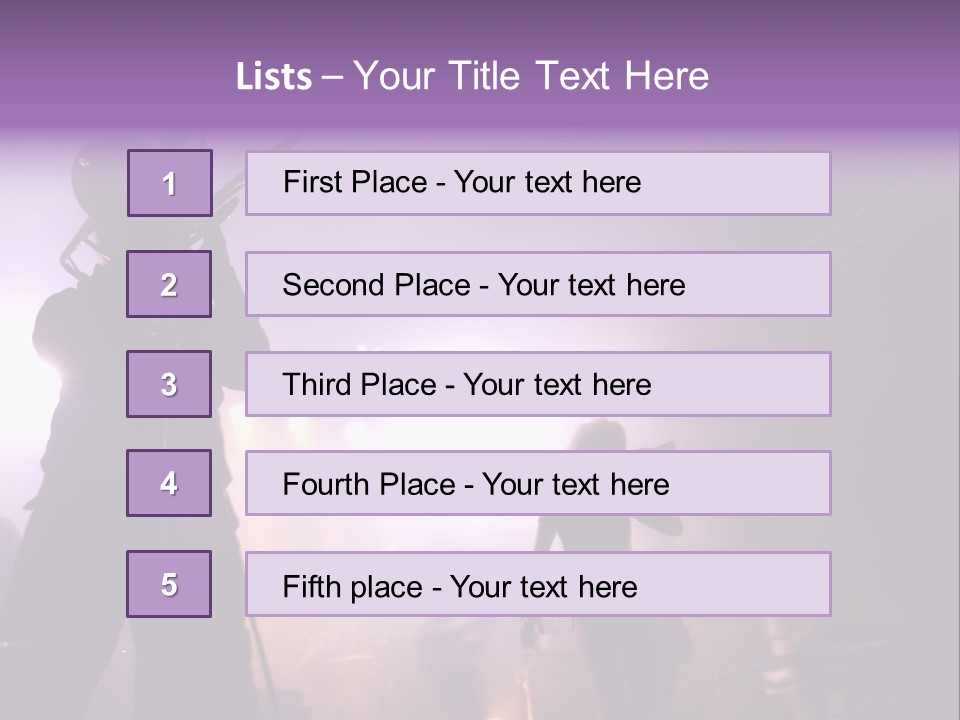This screenshot has height=720, width=960.
Task: Click the number 3 box
Action: coord(169,384)
